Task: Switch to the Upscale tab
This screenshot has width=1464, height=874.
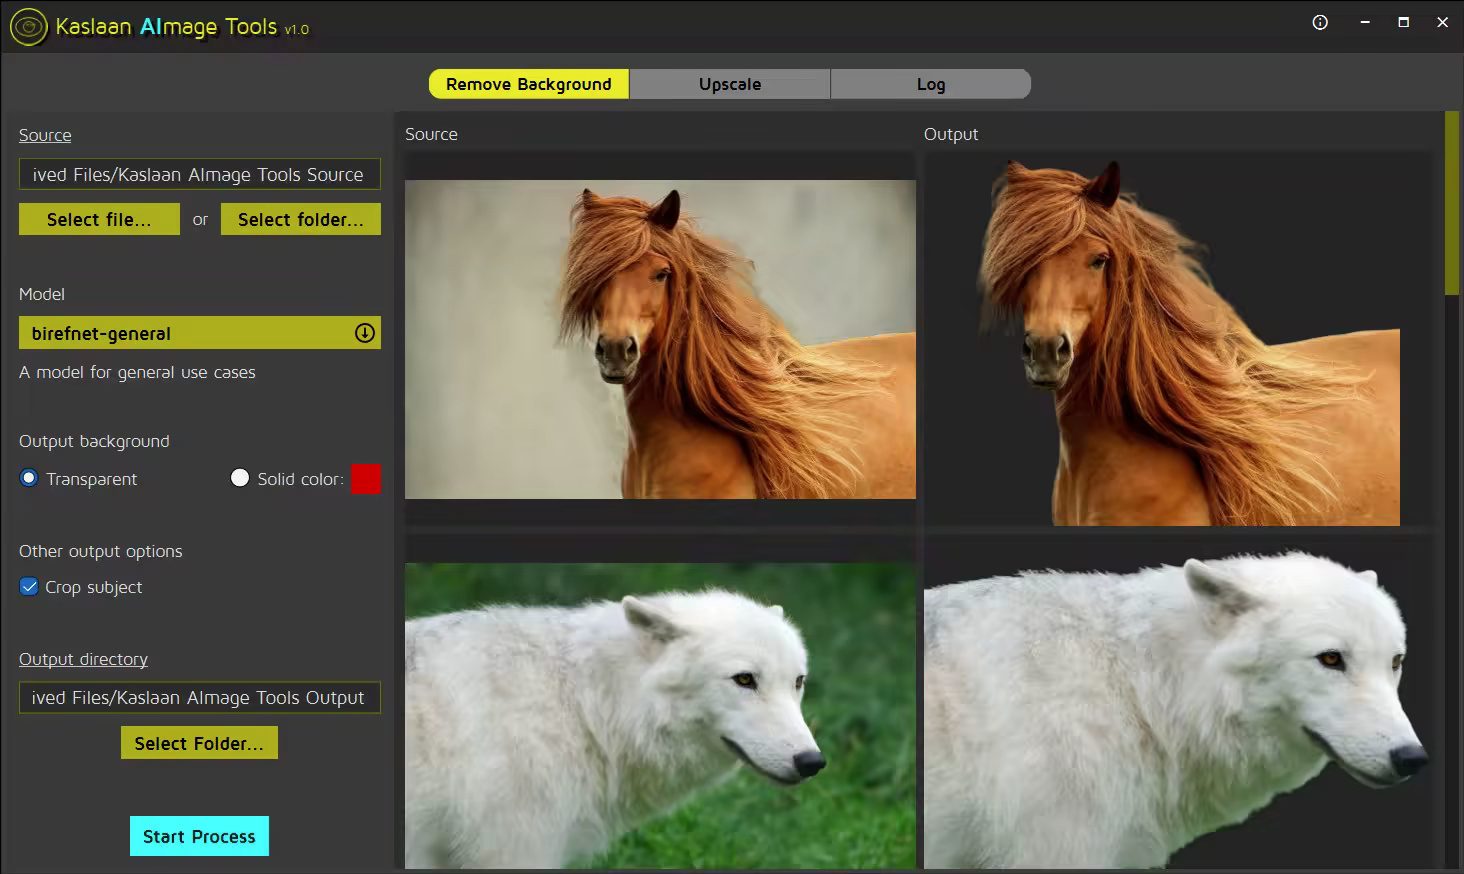Action: coord(729,84)
